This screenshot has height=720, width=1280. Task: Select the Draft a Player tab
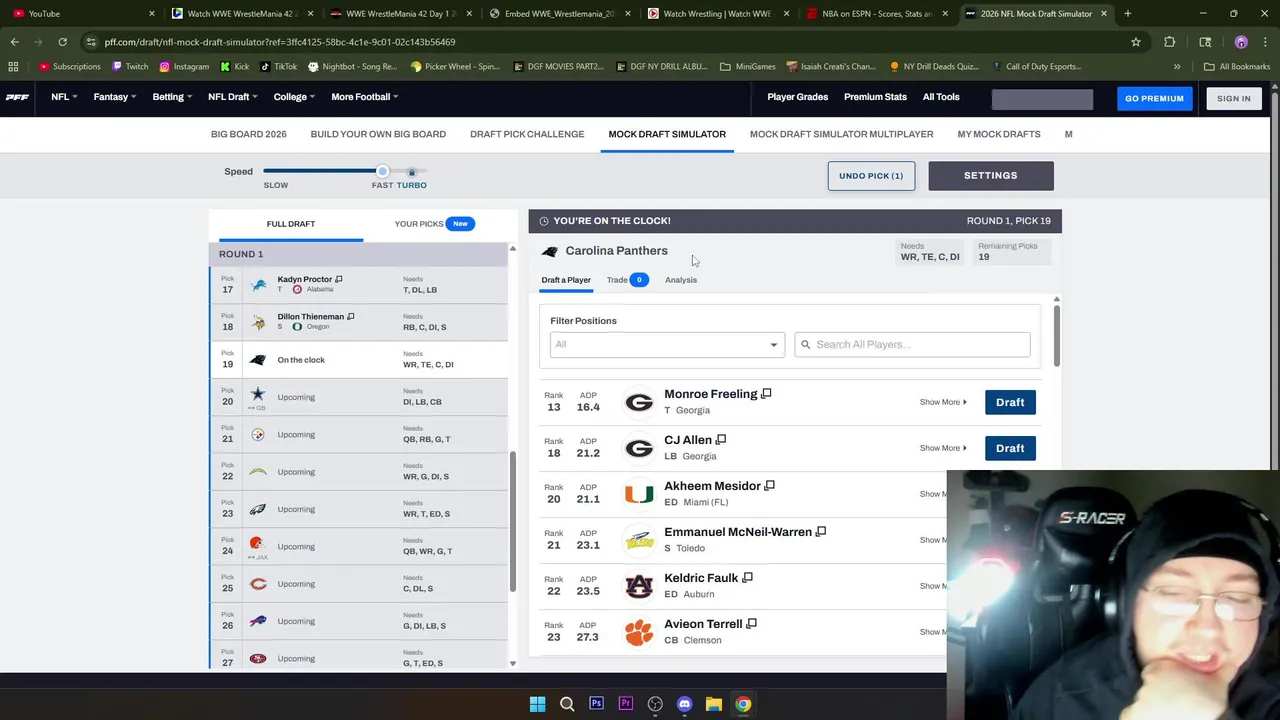pos(566,280)
